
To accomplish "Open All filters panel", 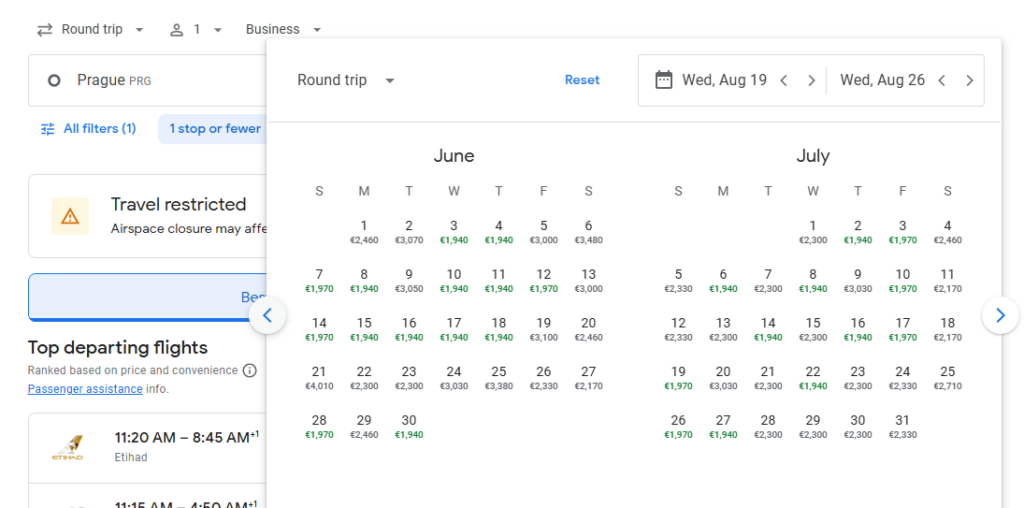I will [88, 129].
